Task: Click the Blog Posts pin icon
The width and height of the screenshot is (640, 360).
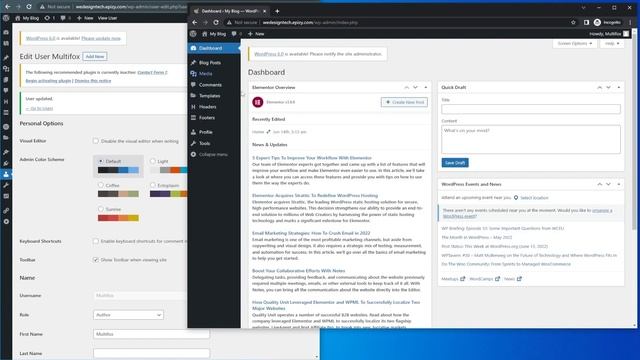Action: pyautogui.click(x=193, y=63)
